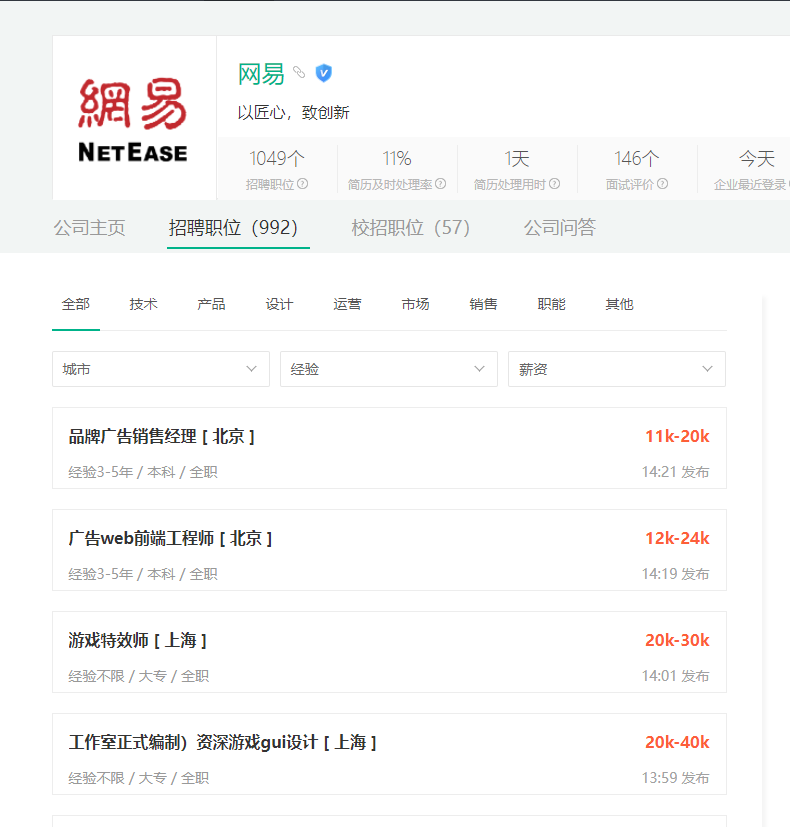Open job 游戏特效师 [上海]
This screenshot has width=790, height=827.
(x=137, y=640)
